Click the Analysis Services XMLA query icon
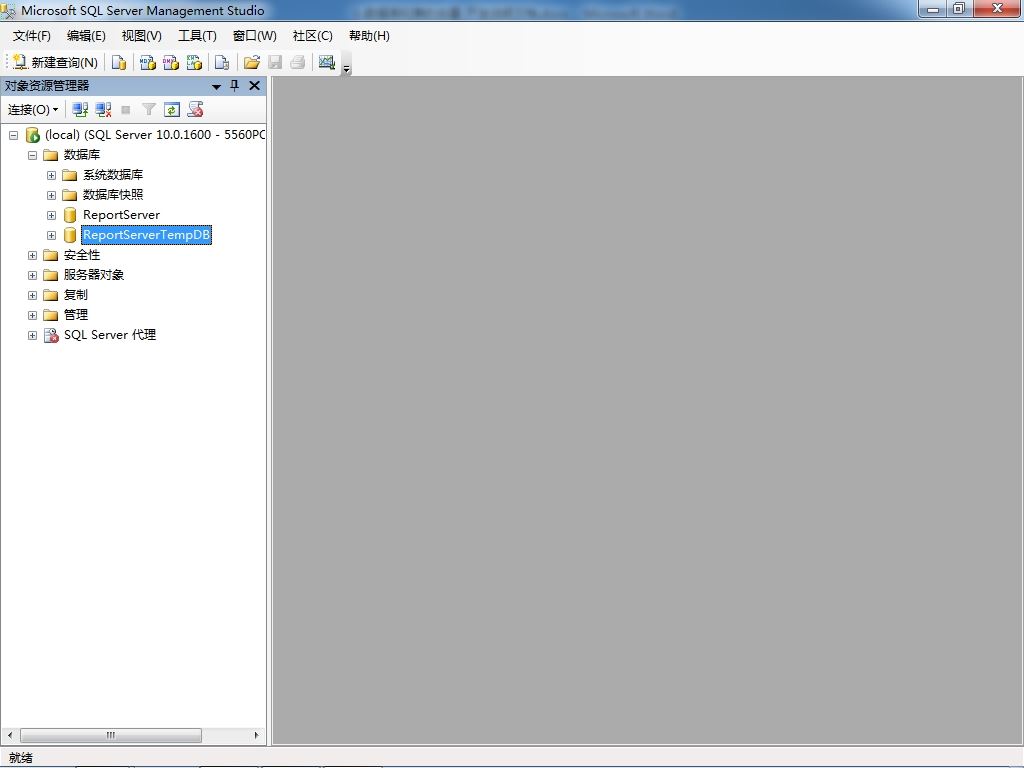This screenshot has height=768, width=1024. [x=195, y=62]
